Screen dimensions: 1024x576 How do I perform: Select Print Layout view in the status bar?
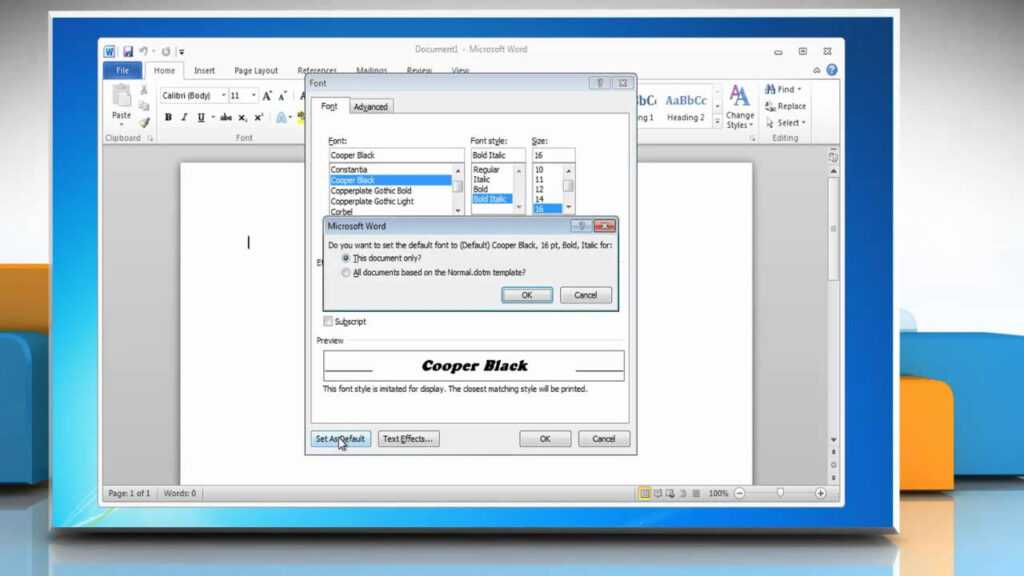point(644,493)
